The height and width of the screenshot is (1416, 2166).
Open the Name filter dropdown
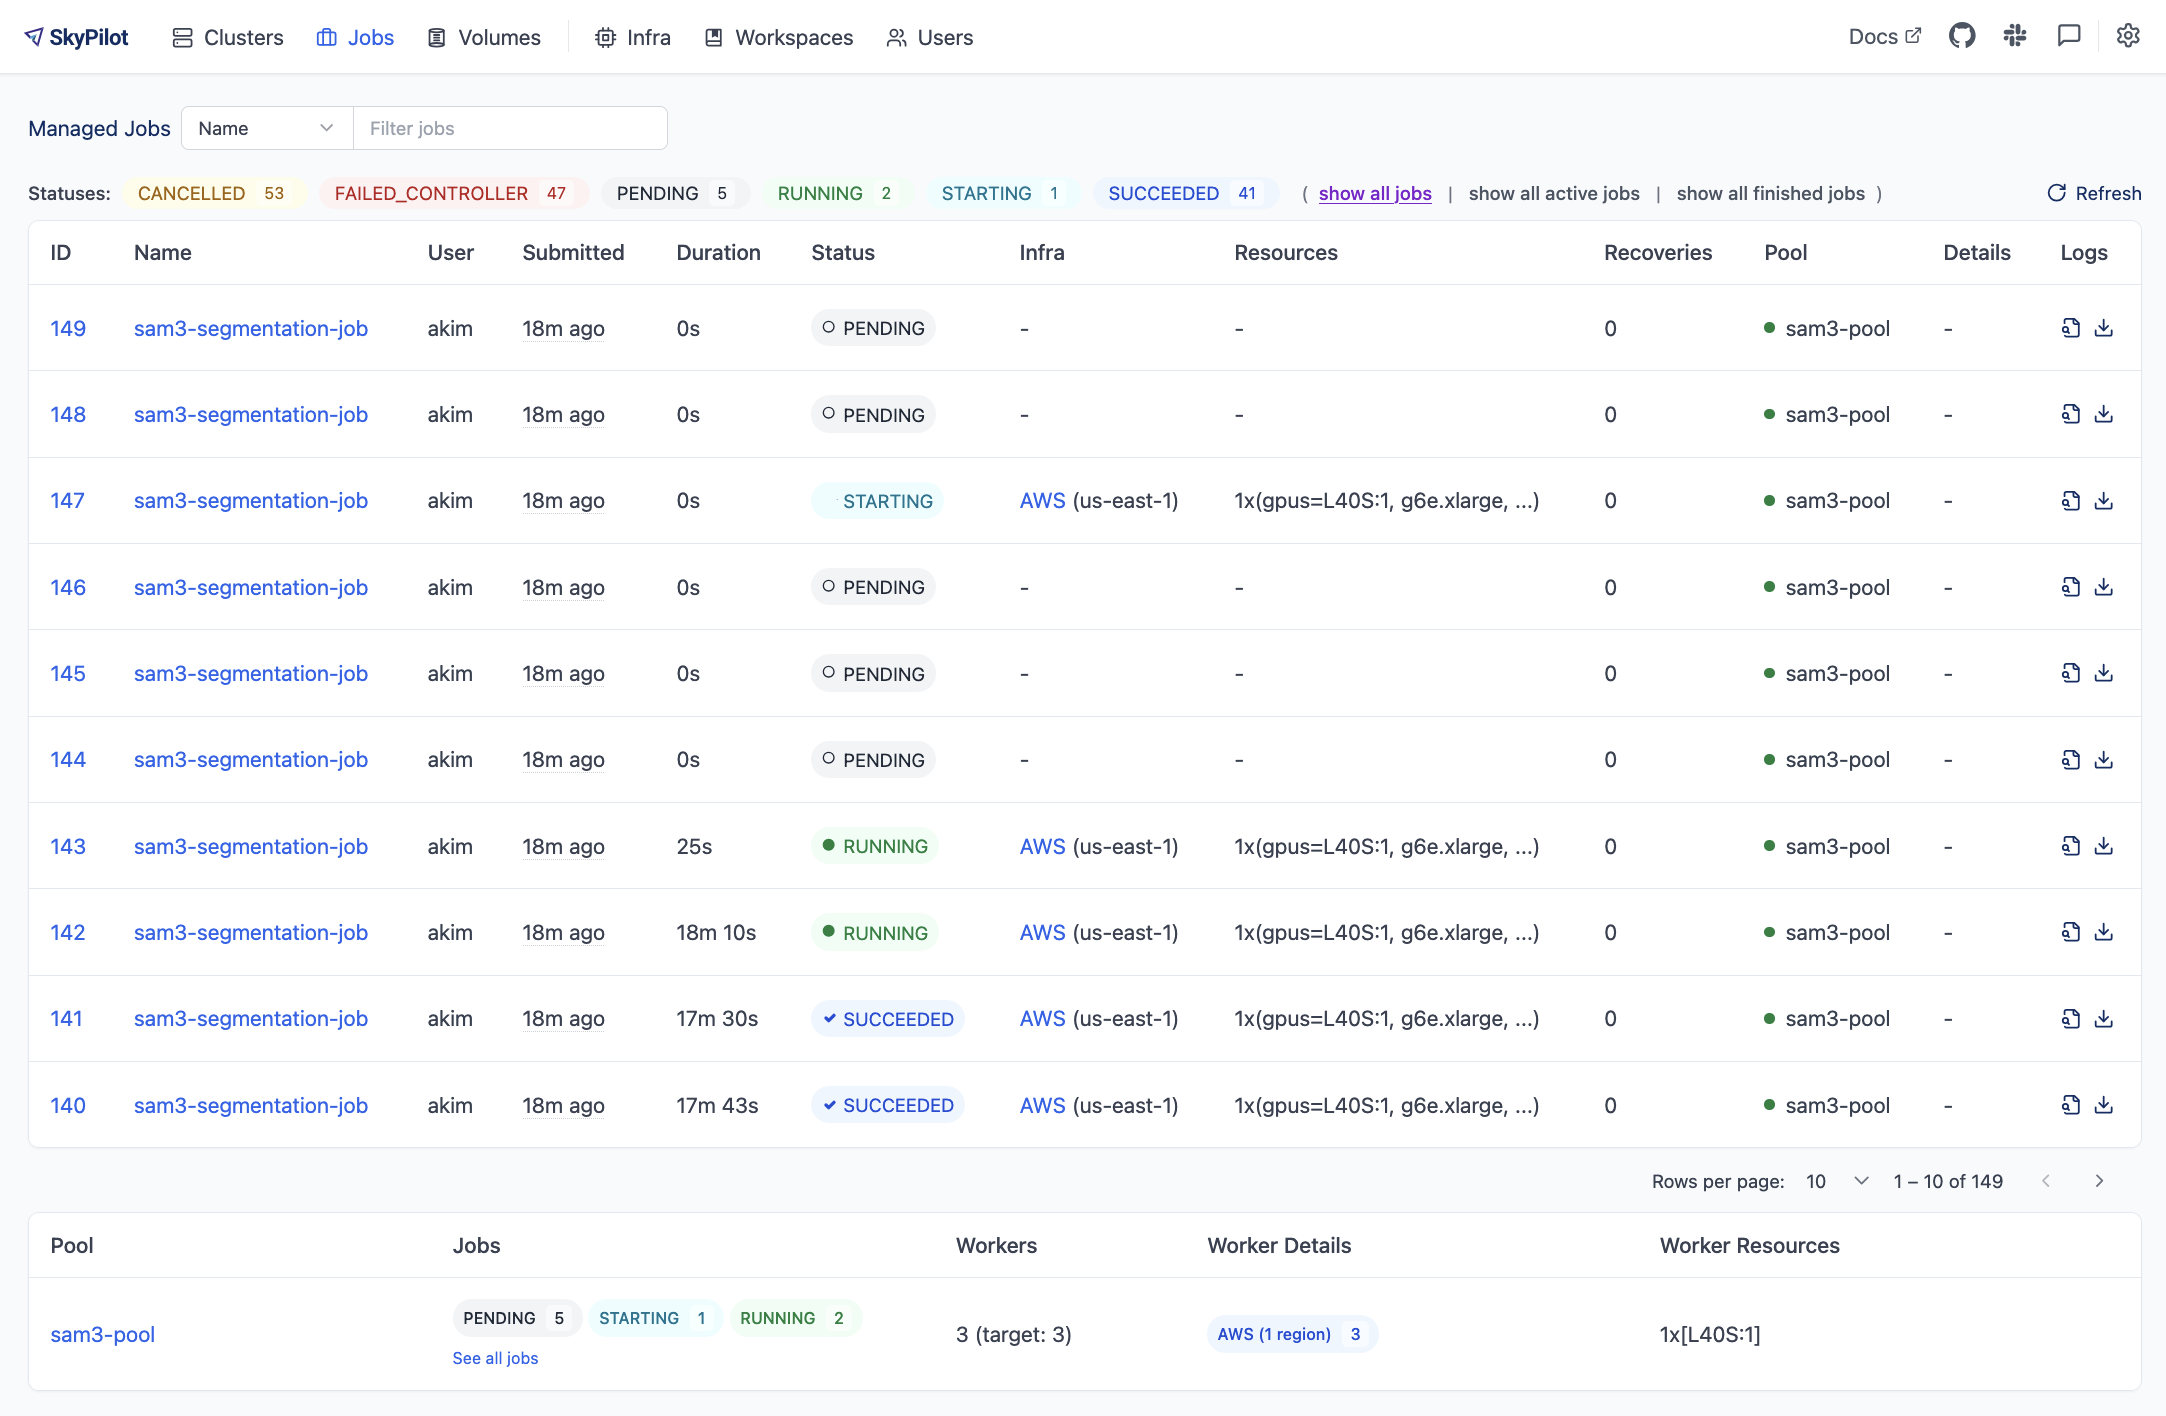(266, 128)
